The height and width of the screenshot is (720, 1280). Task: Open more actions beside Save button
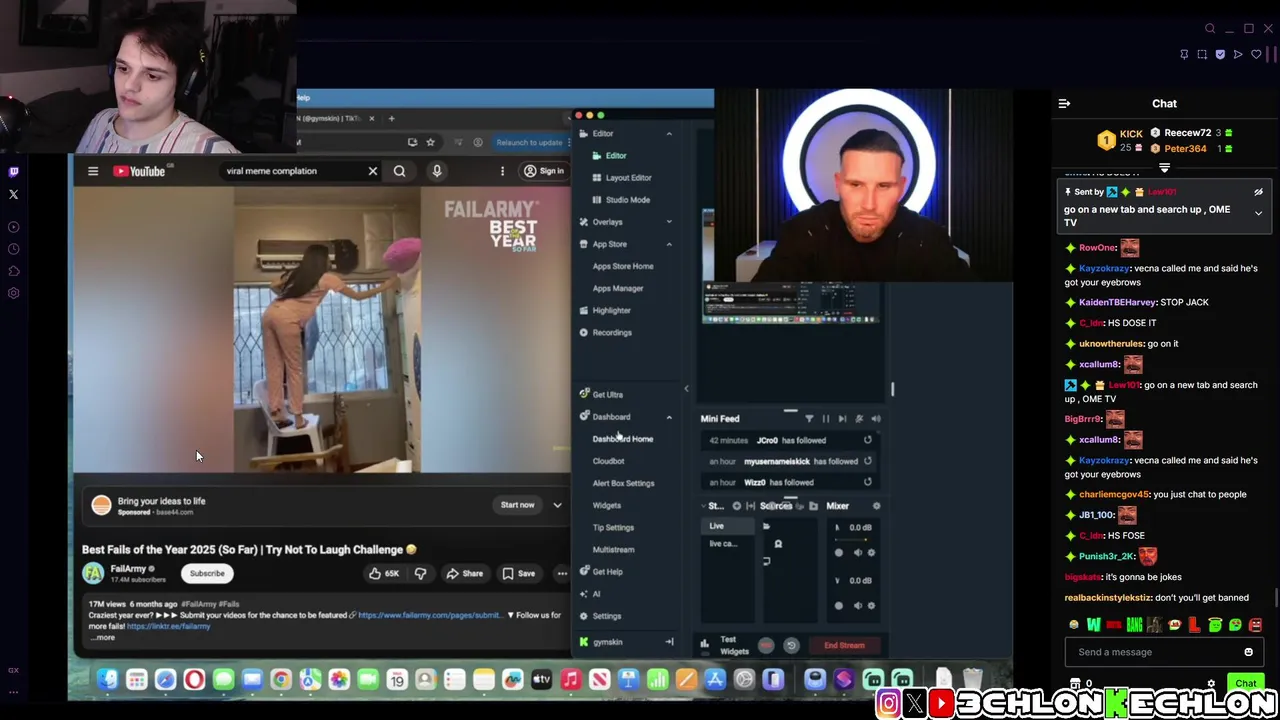coord(561,574)
